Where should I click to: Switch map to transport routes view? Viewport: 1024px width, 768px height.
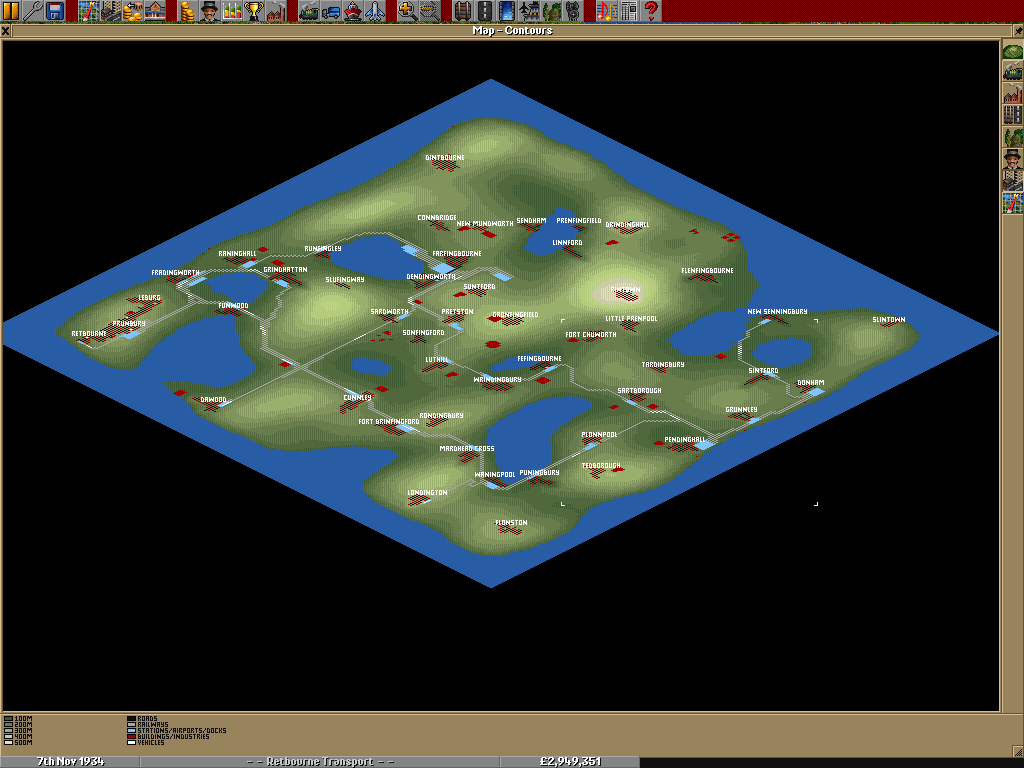(1013, 114)
